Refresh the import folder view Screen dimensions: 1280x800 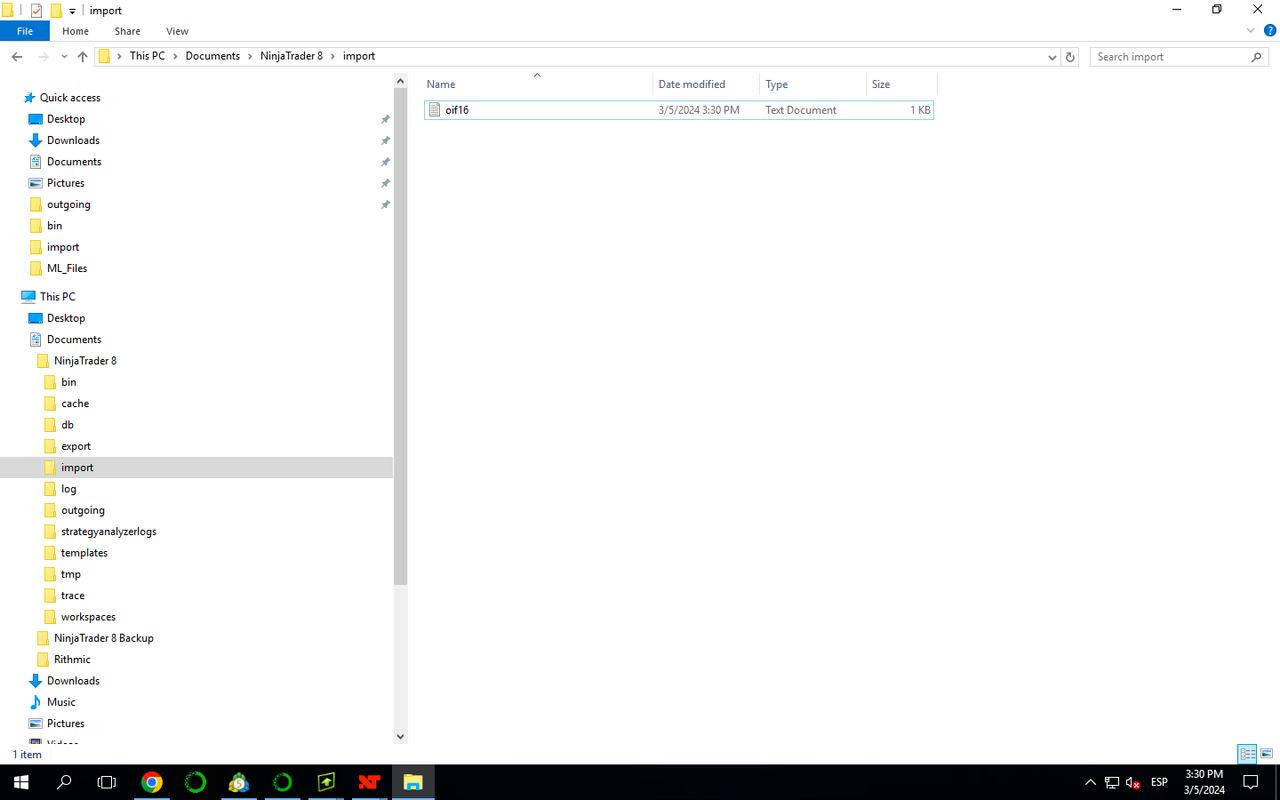point(1070,57)
